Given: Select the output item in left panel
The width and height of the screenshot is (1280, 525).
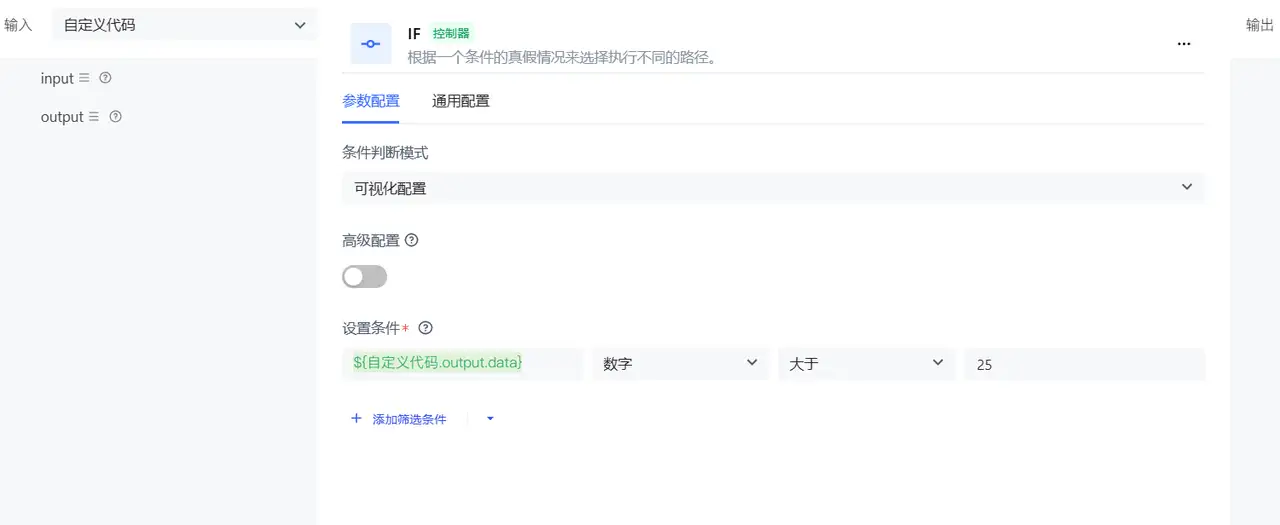Looking at the screenshot, I should 62,117.
